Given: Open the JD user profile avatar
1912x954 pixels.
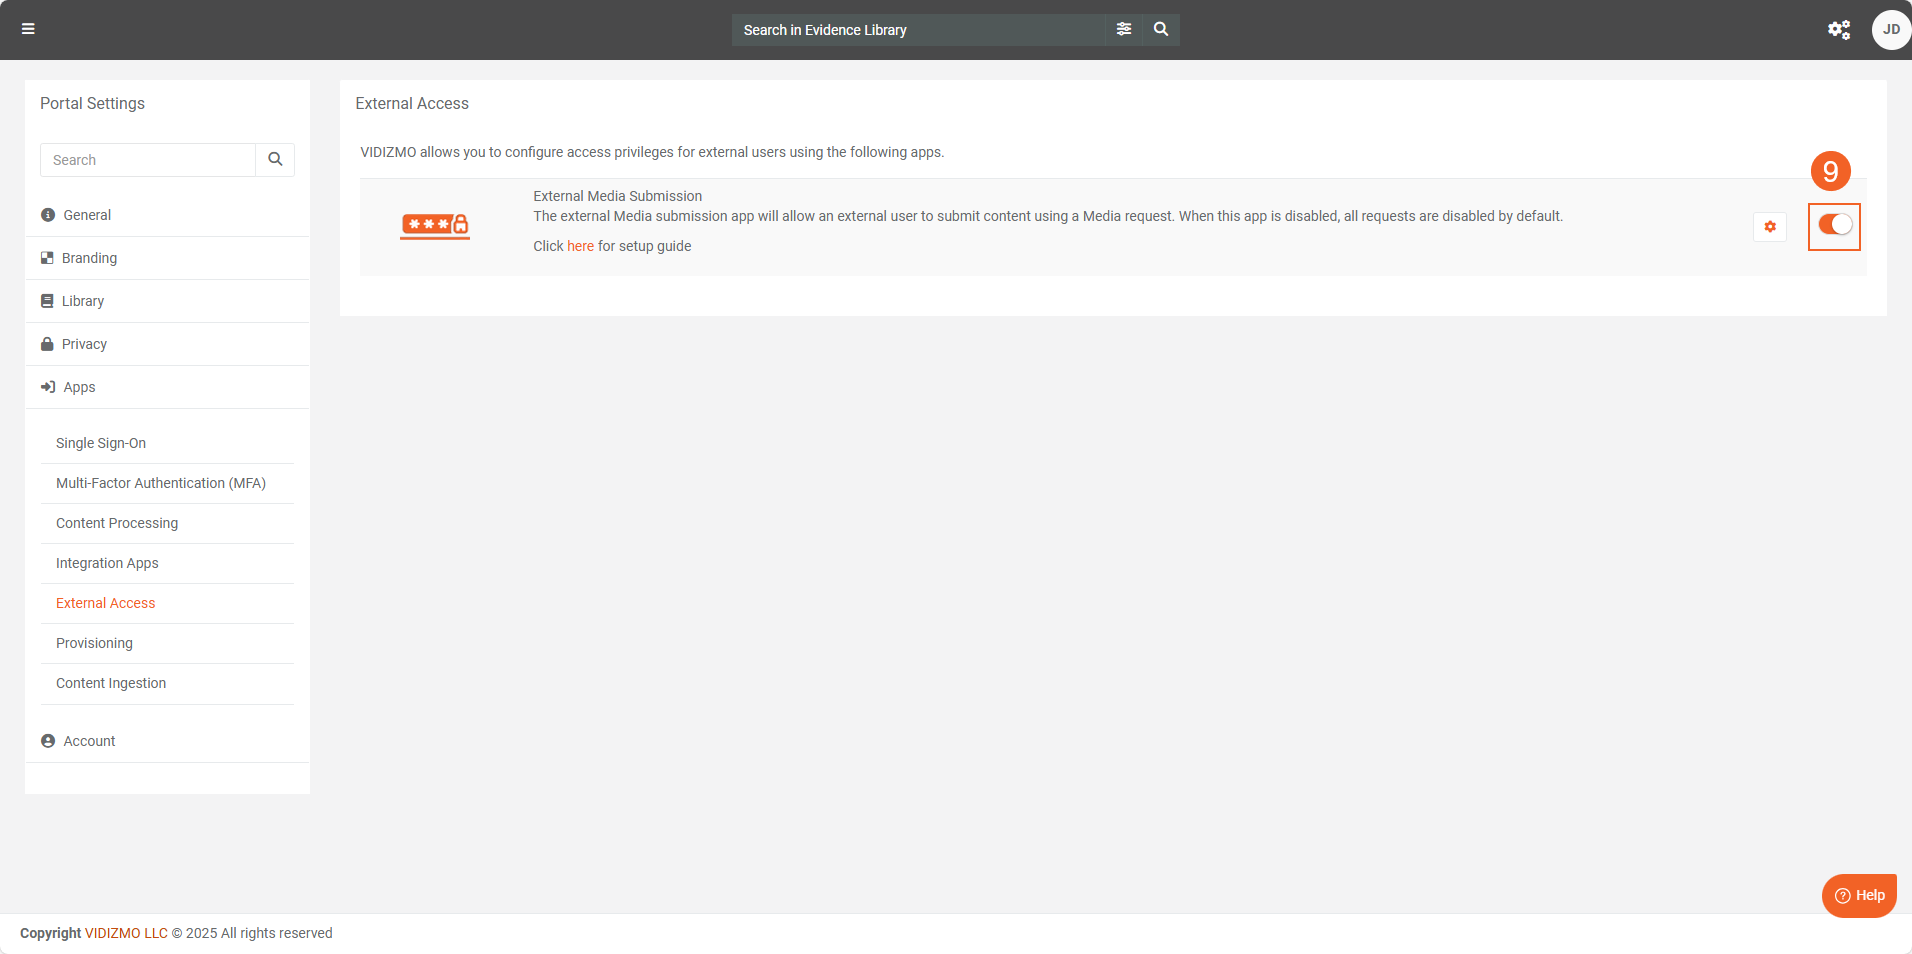Looking at the screenshot, I should coord(1890,30).
